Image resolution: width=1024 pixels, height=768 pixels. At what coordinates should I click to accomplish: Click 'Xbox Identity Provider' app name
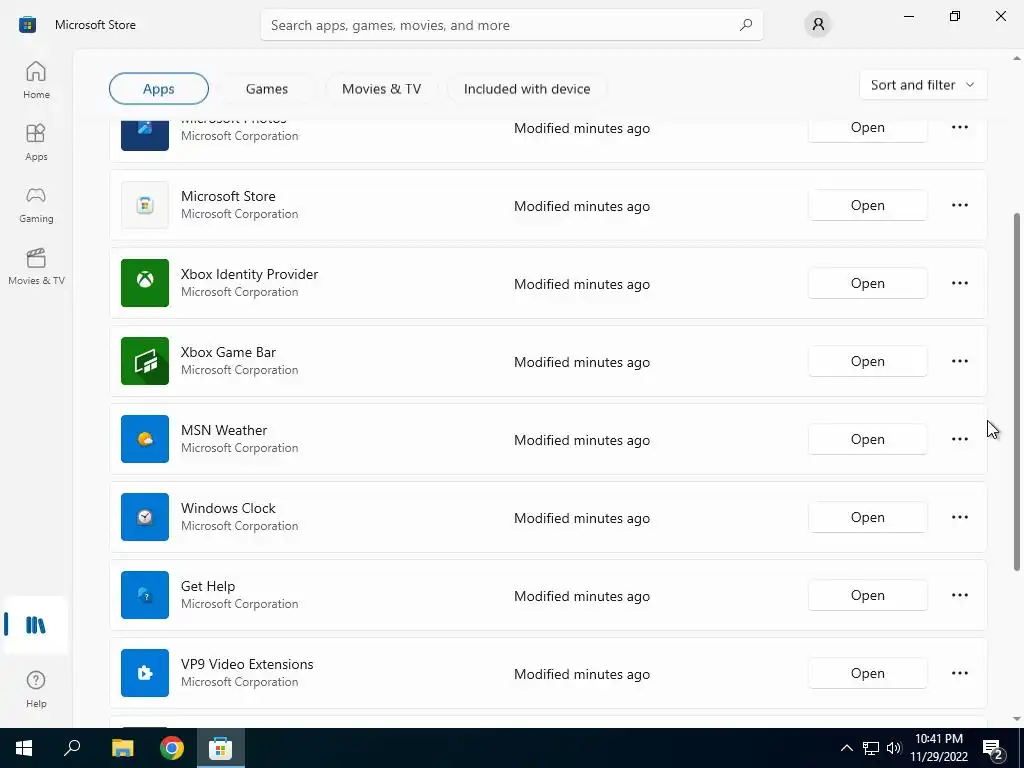(249, 274)
